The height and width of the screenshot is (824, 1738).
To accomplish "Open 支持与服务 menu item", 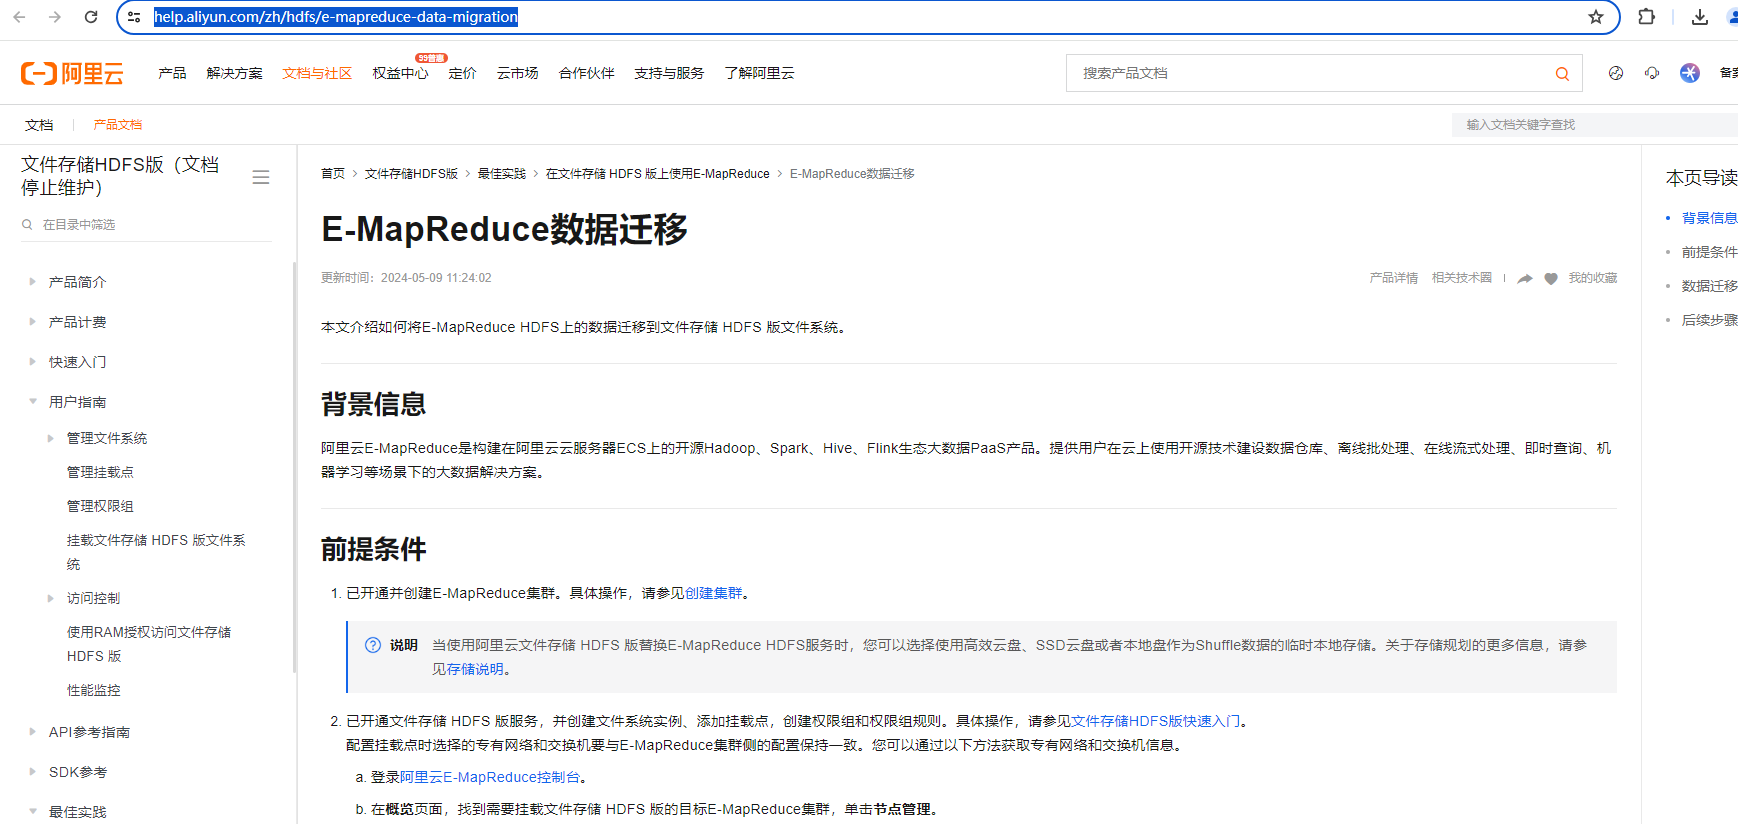I will 669,73.
